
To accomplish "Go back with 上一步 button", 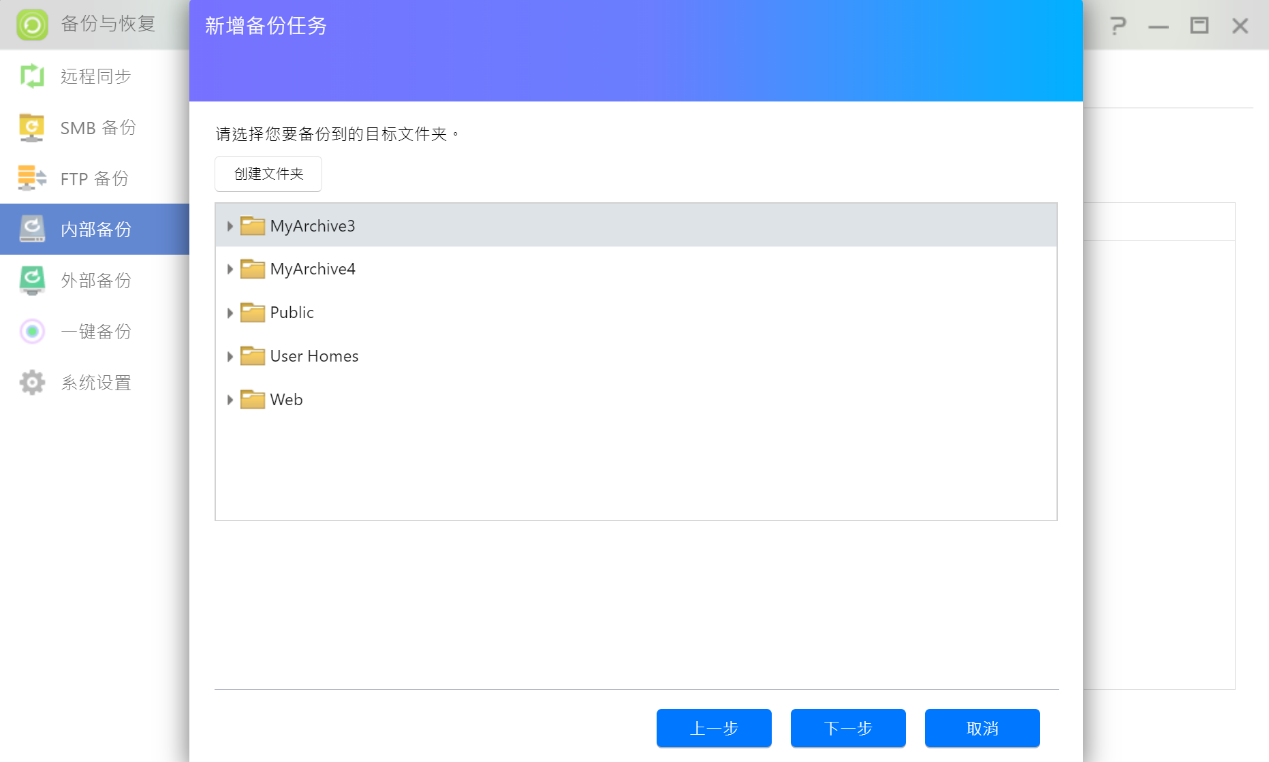I will pyautogui.click(x=714, y=728).
